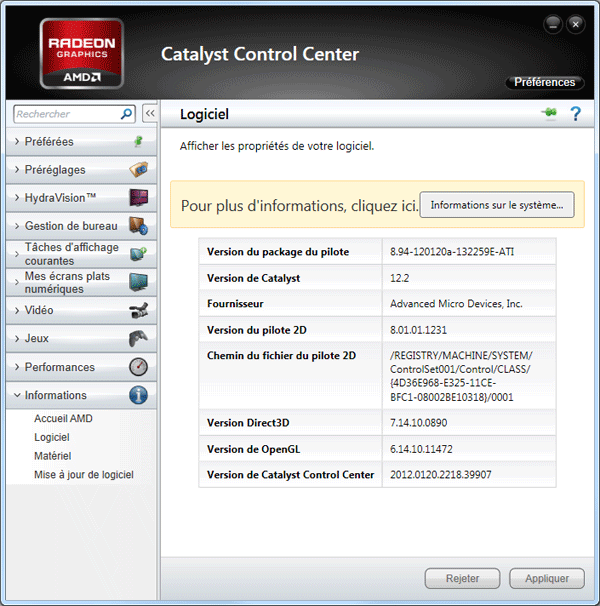Click the Vidéo camera icon
This screenshot has width=600, height=606.
click(138, 310)
